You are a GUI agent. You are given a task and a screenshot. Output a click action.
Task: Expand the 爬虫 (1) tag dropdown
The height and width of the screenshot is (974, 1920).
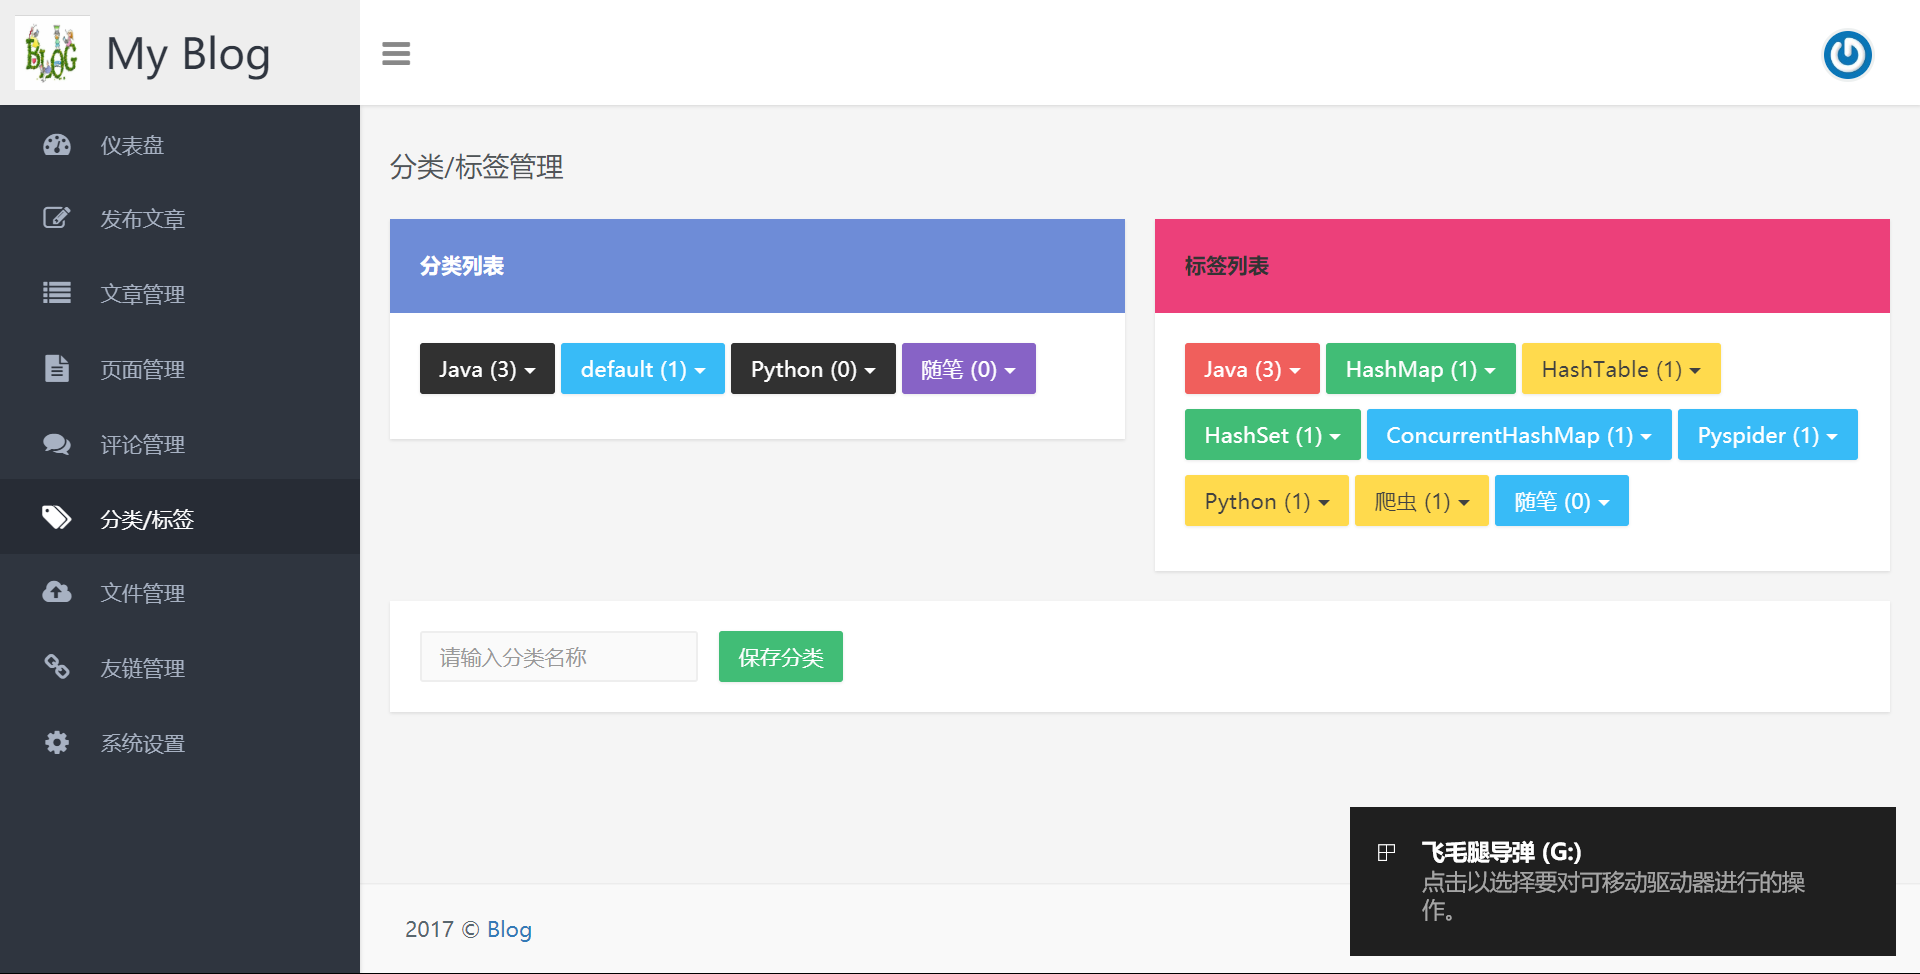click(x=1422, y=501)
